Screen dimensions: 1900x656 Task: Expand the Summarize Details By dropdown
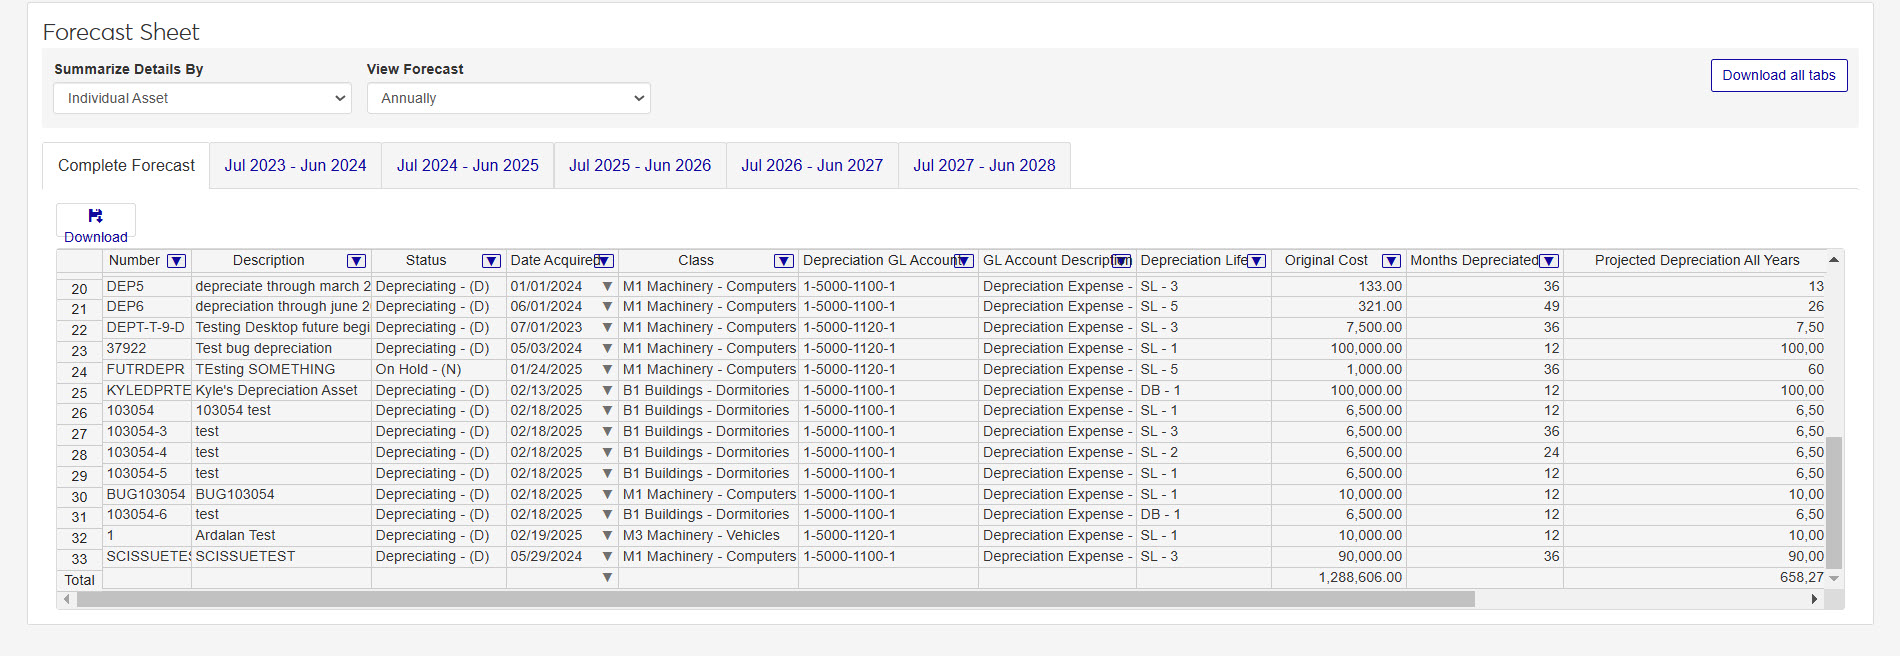tap(202, 98)
